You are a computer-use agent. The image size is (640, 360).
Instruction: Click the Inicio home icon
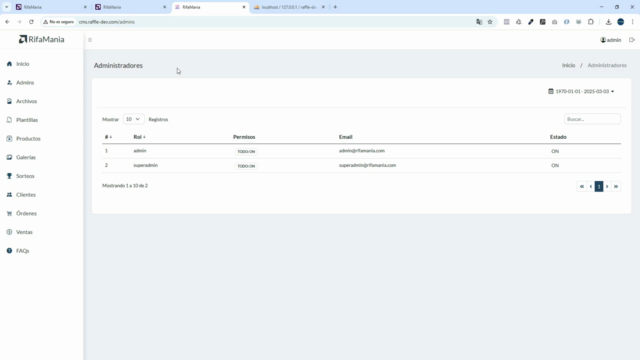pos(9,64)
